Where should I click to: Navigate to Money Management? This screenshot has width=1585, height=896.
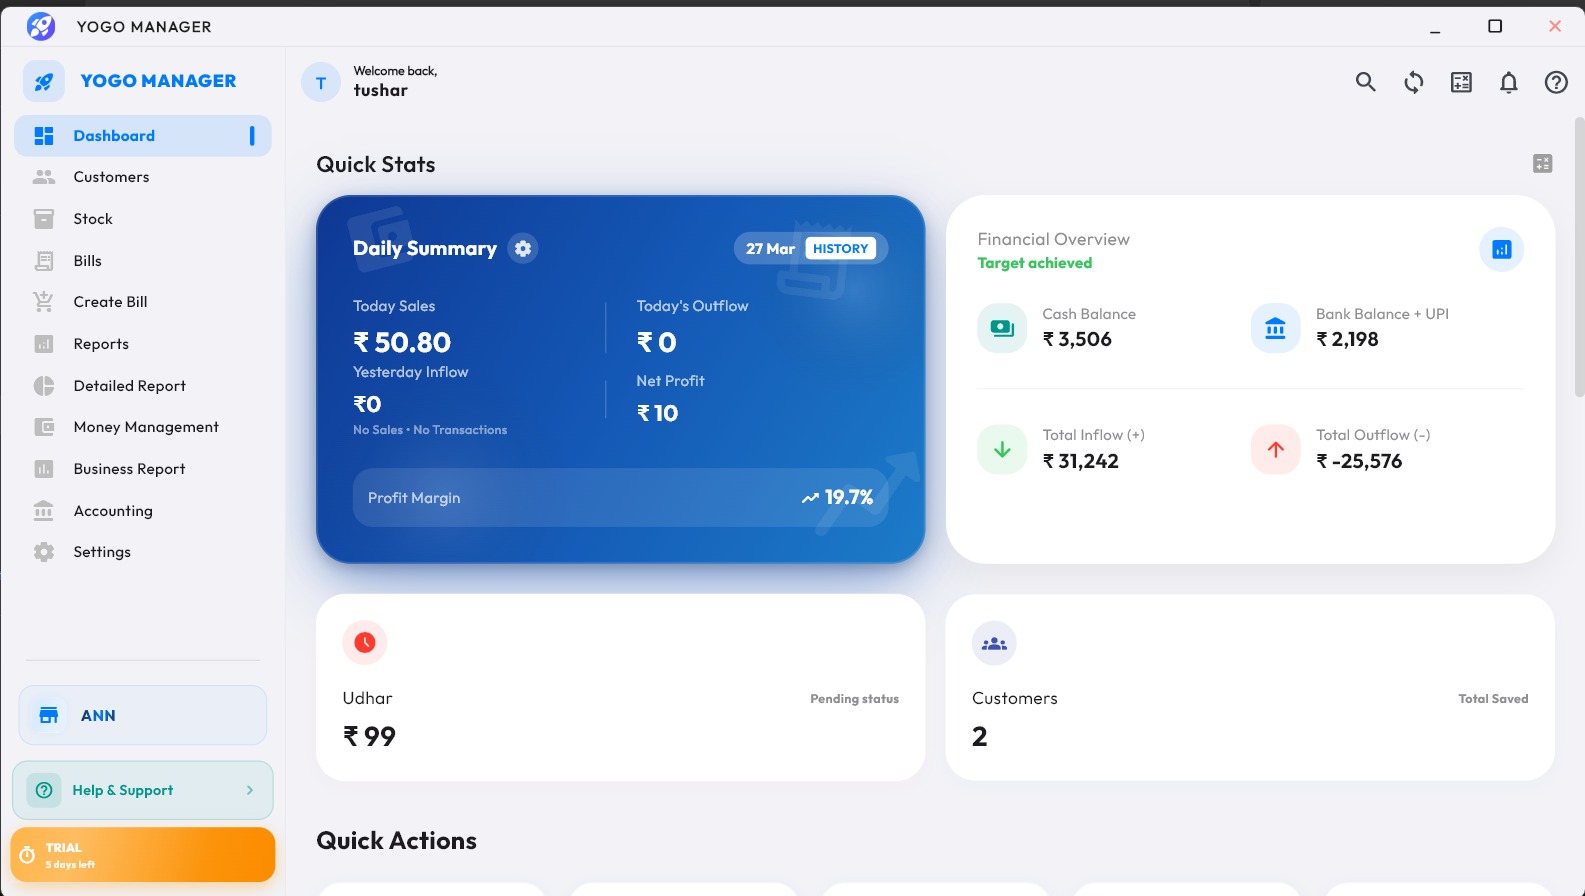tap(146, 427)
